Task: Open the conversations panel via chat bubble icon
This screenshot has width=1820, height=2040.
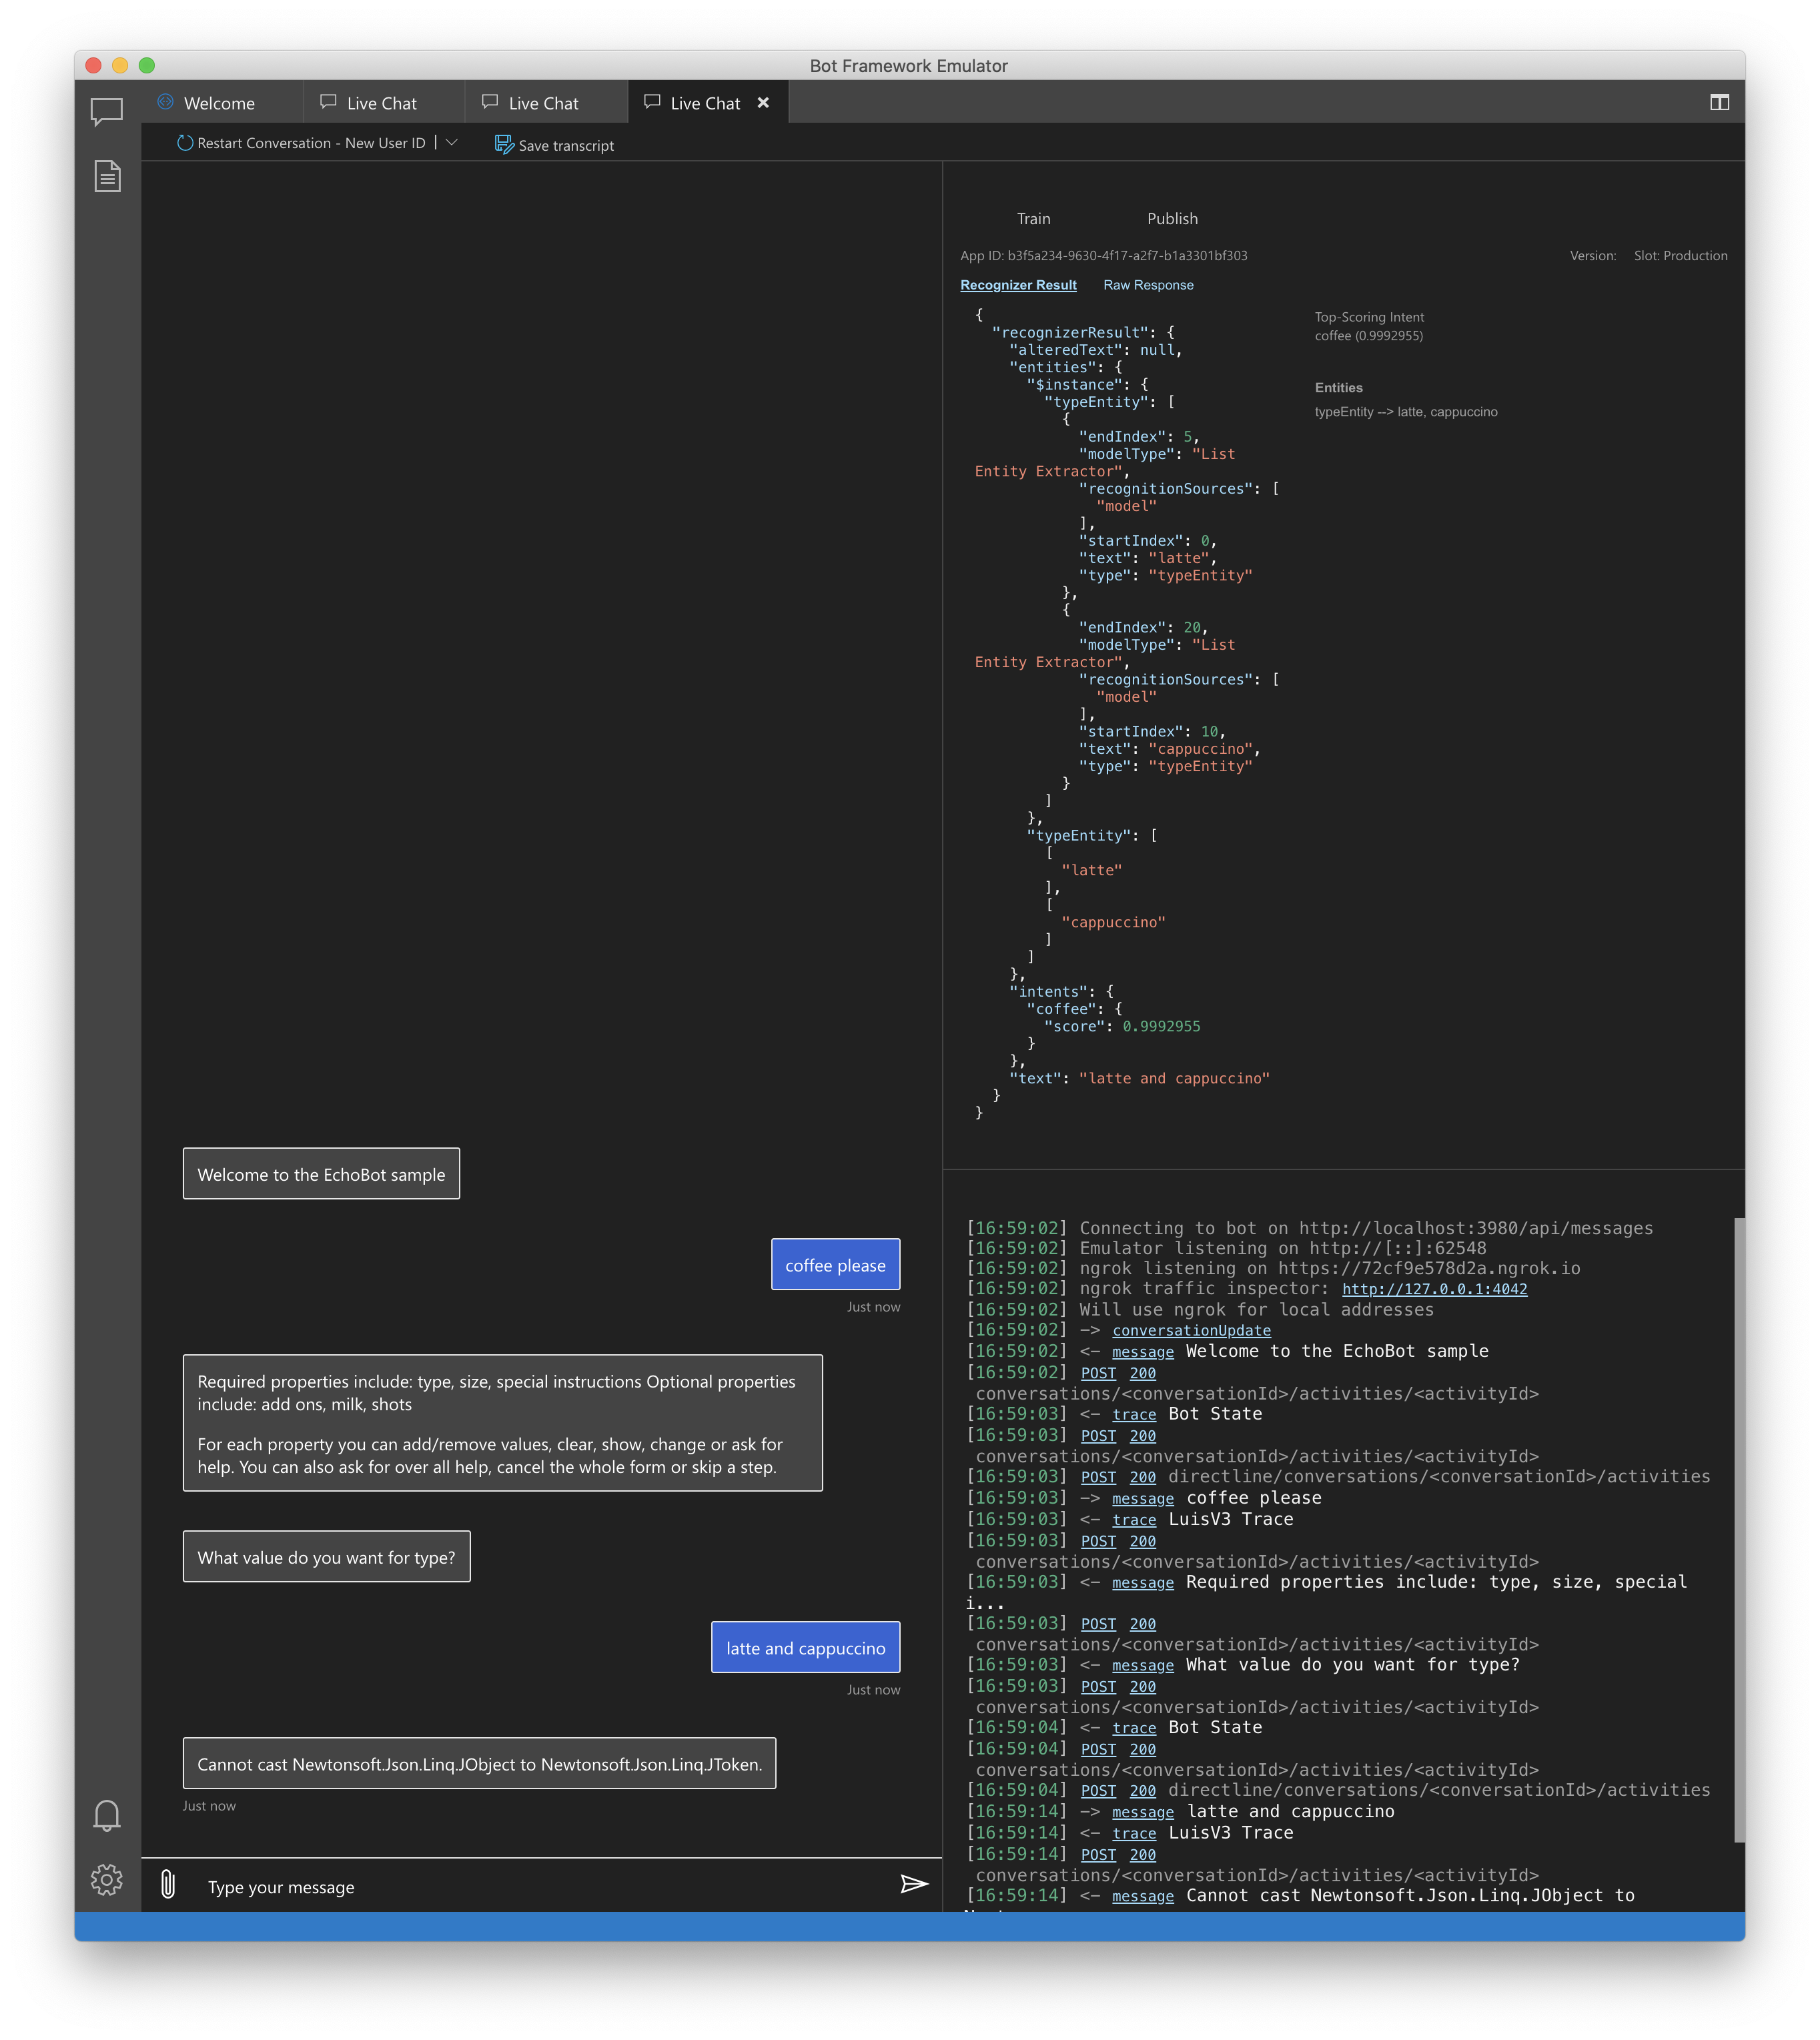Action: point(106,112)
